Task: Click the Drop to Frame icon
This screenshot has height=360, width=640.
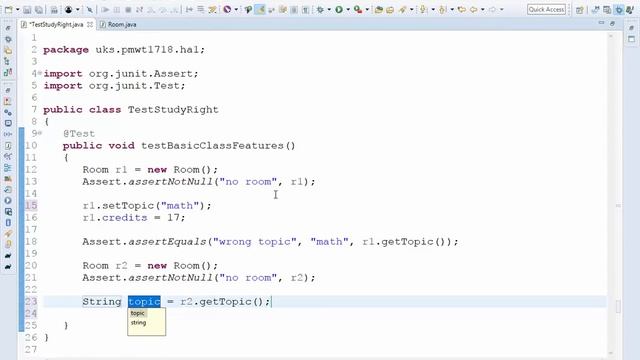Action: [x=201, y=9]
